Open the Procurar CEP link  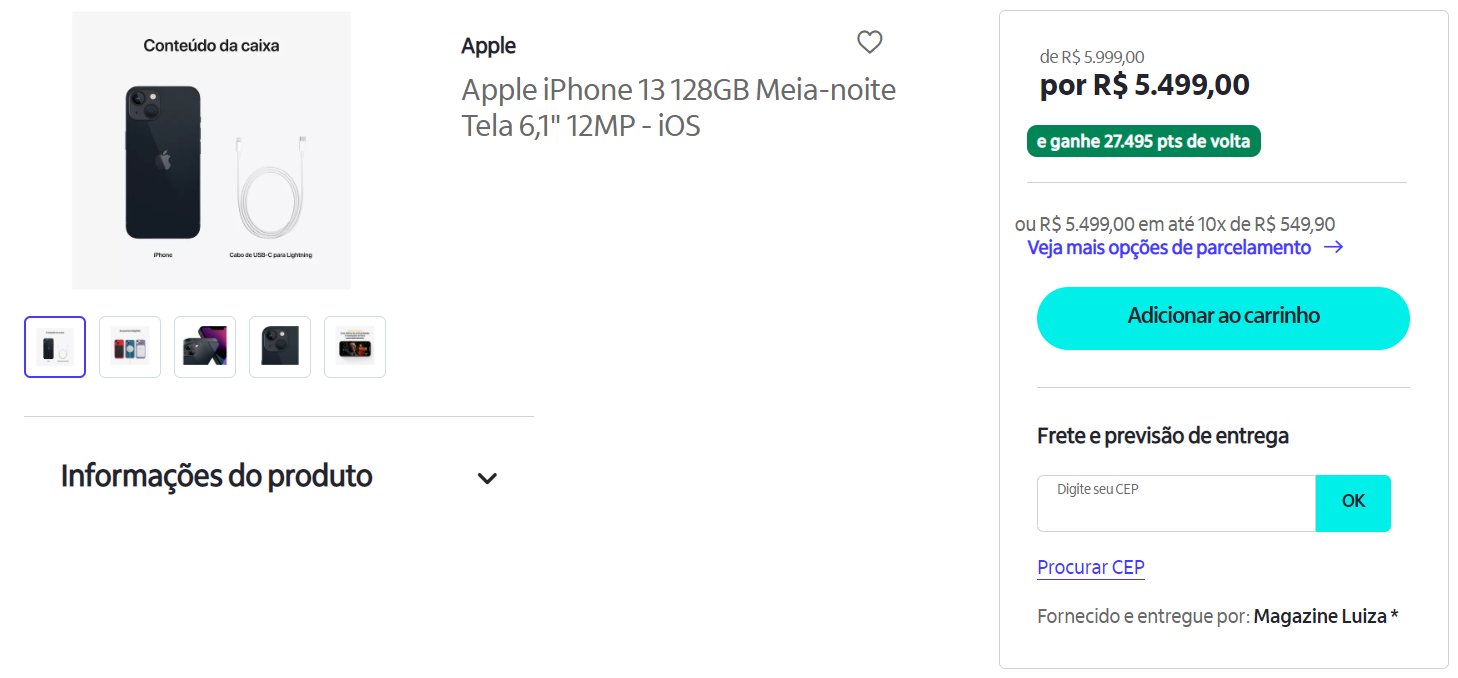click(x=1091, y=567)
